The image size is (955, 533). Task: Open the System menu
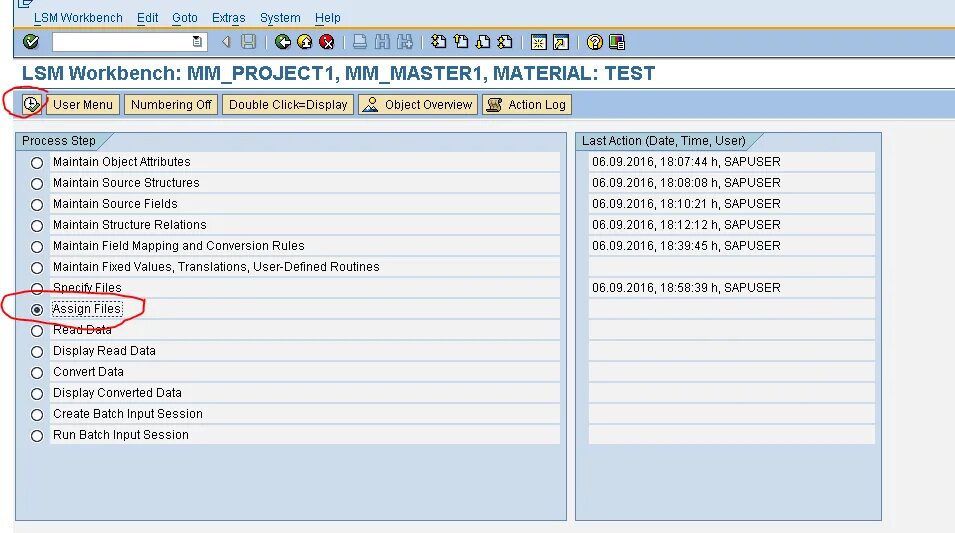[280, 18]
